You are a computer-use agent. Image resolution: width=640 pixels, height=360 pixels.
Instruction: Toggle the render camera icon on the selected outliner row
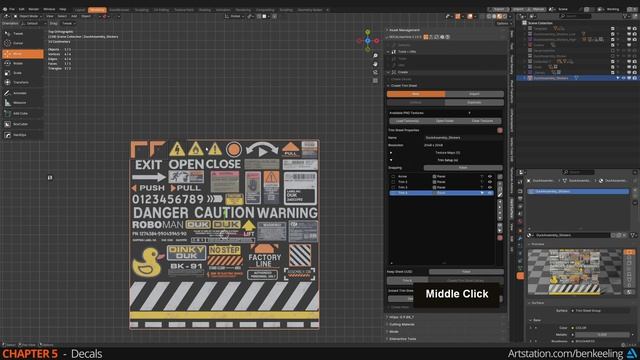[635, 78]
